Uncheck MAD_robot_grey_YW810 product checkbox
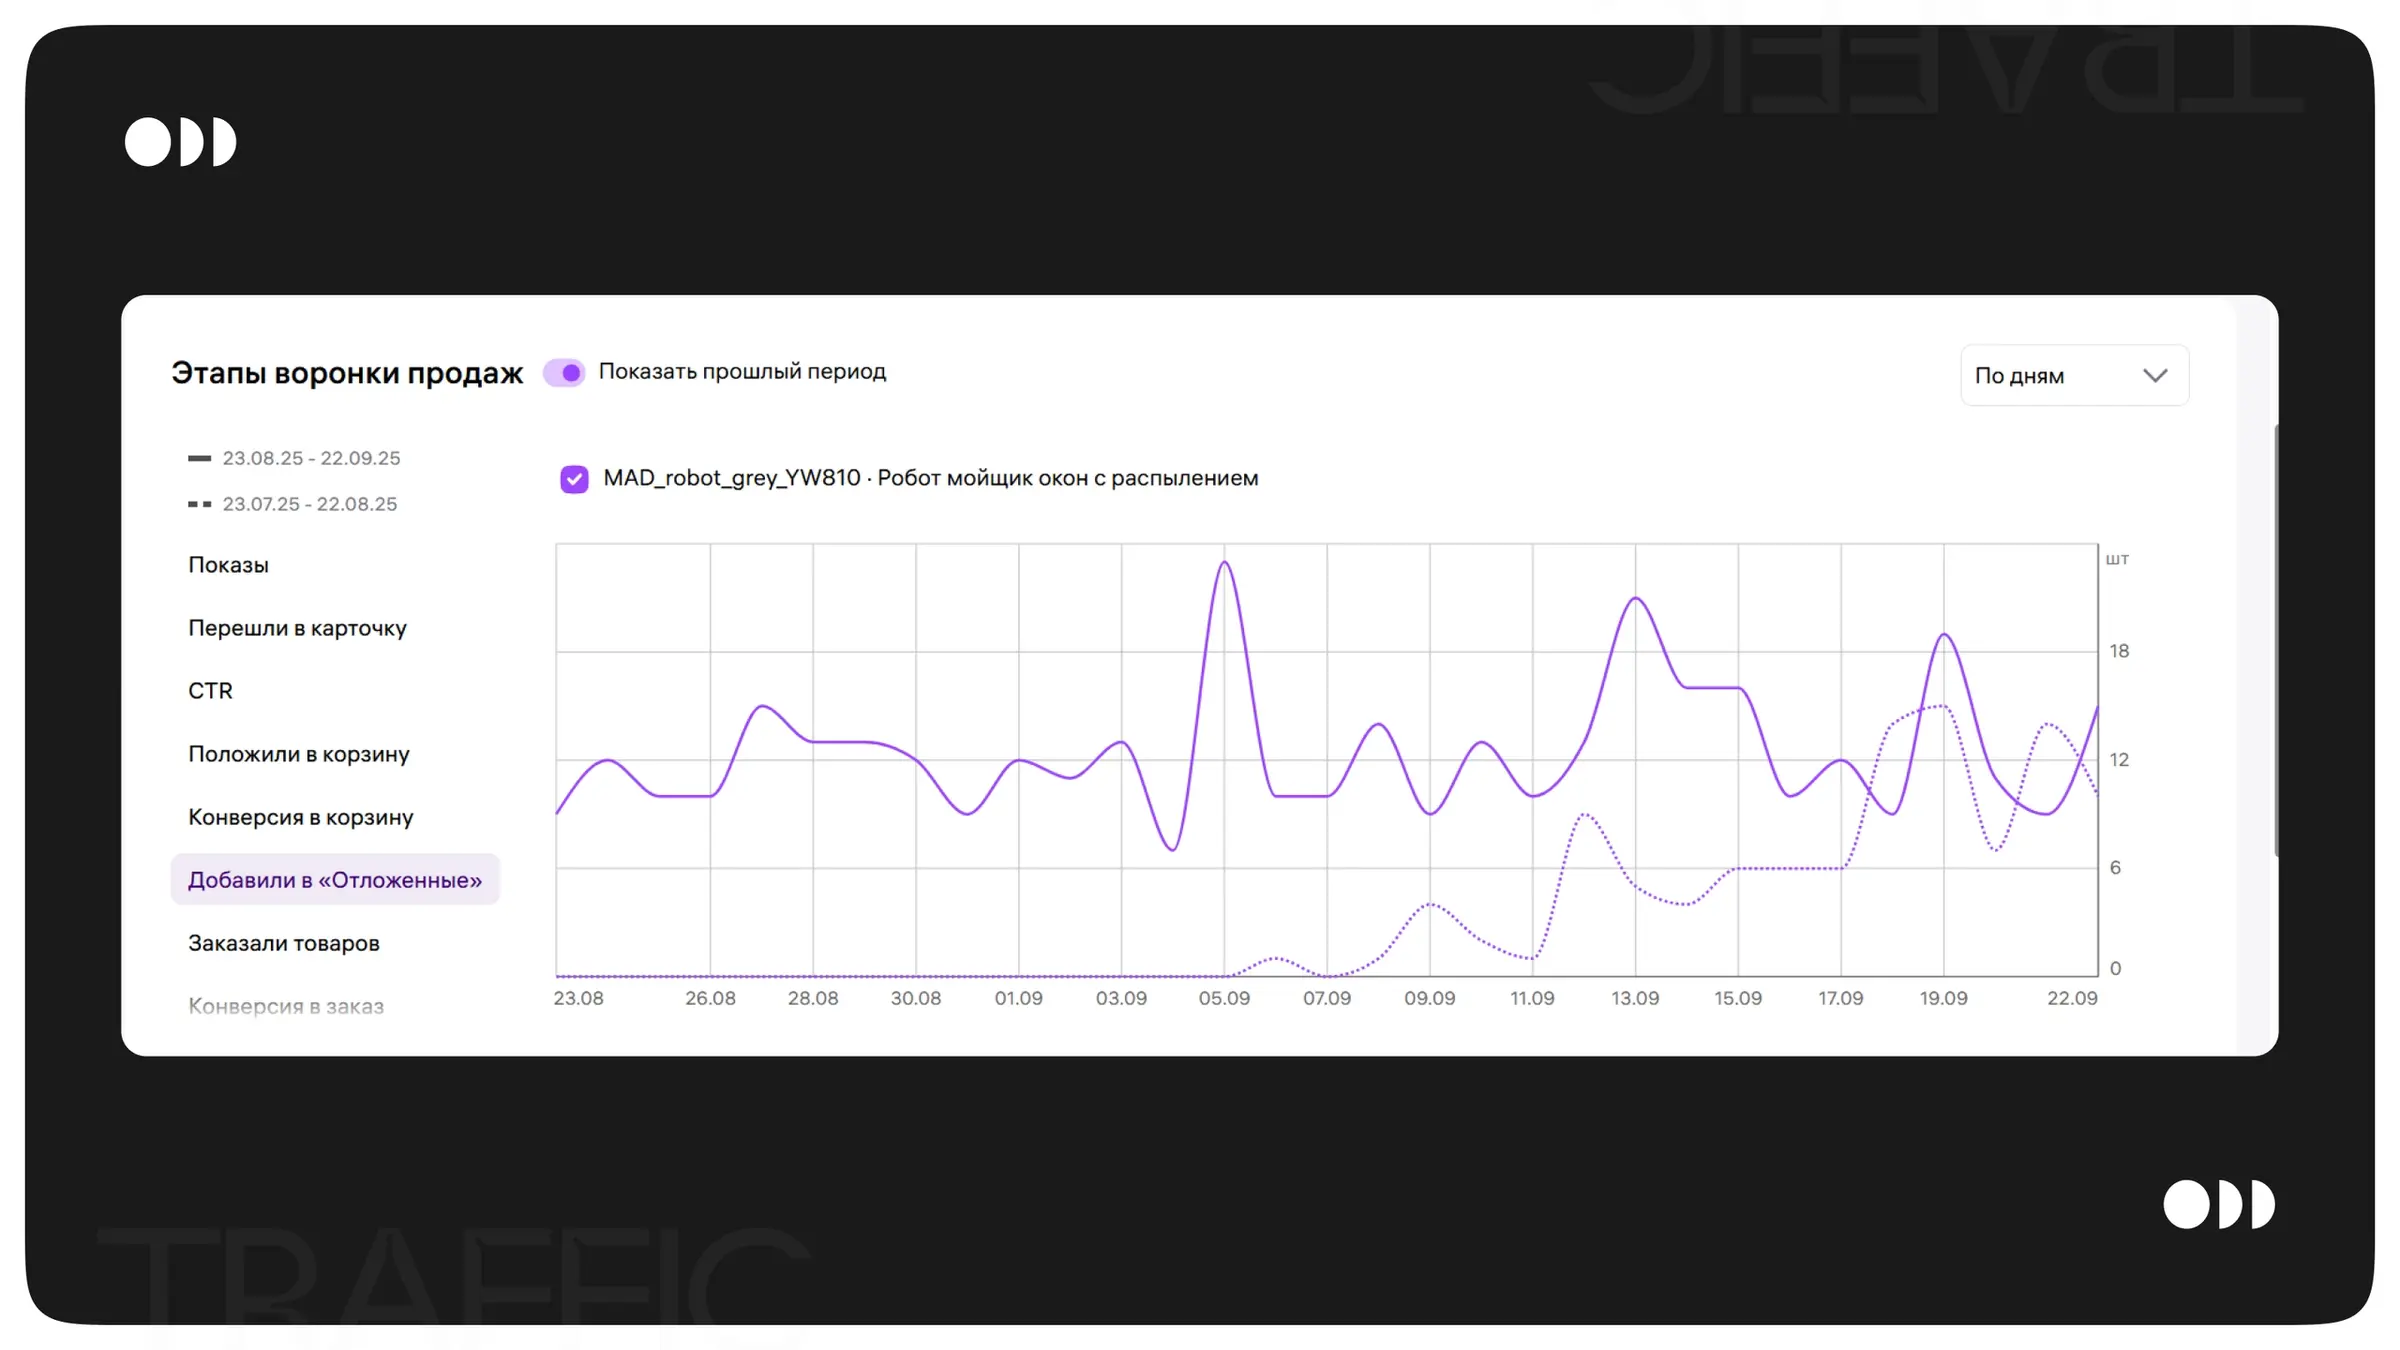Viewport: 2400px width, 1350px height. (574, 479)
